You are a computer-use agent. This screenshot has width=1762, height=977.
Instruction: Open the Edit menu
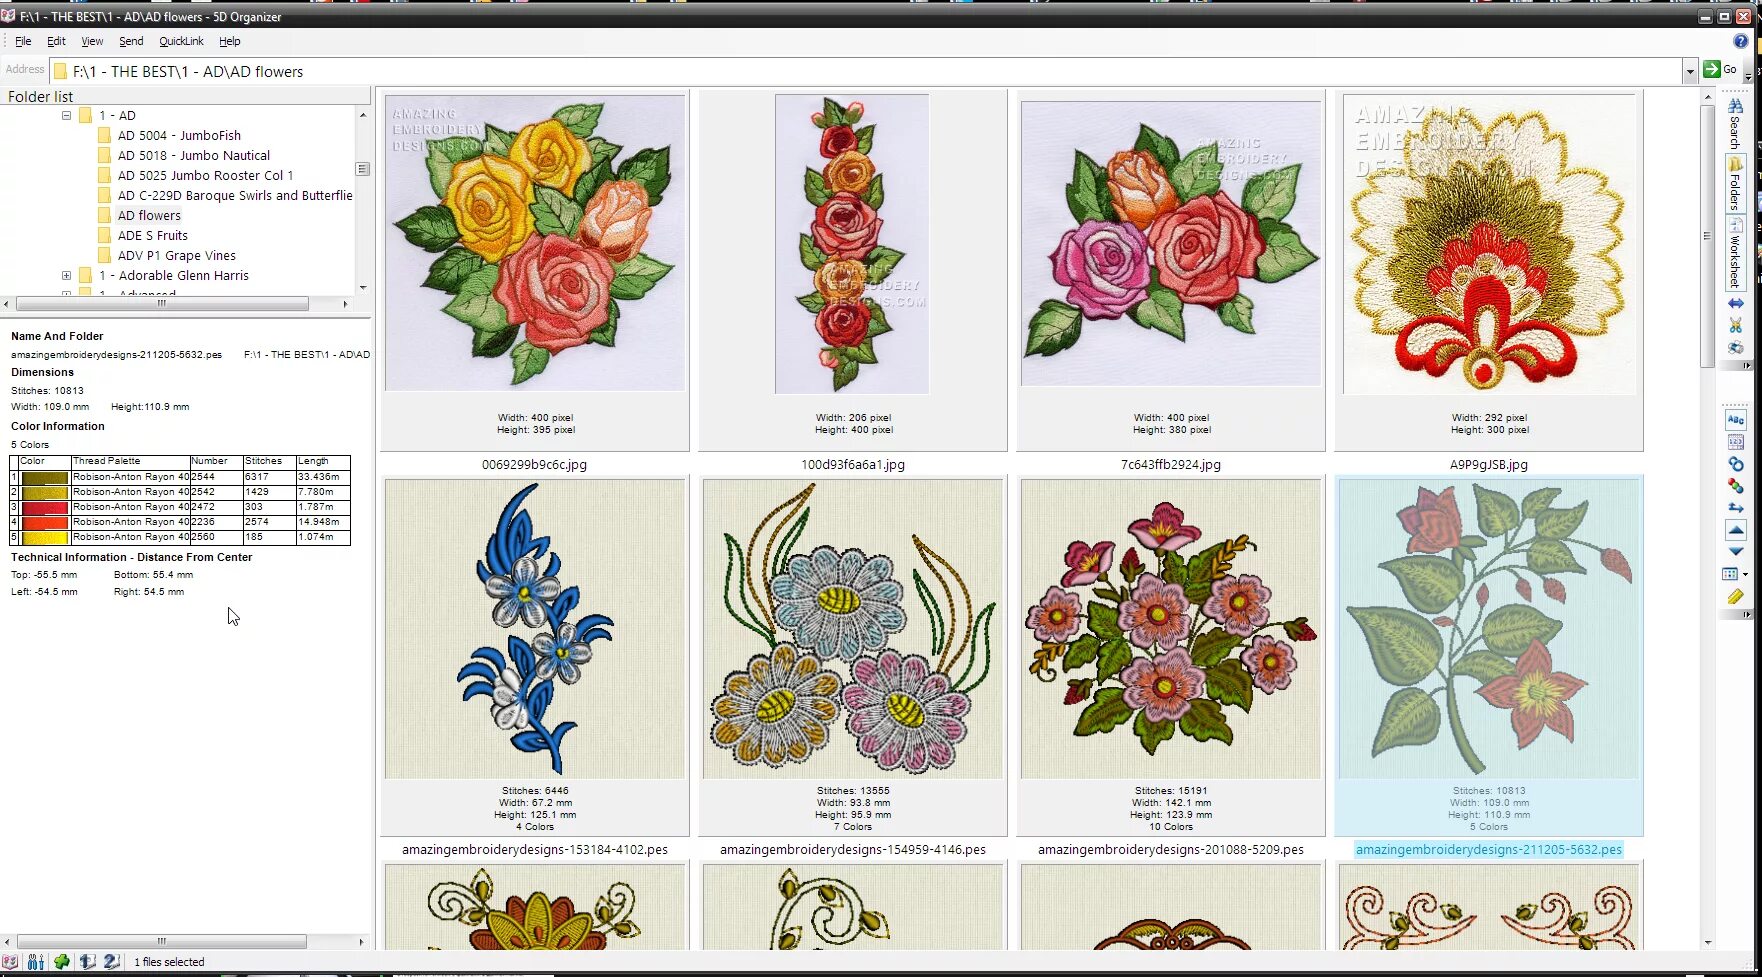(x=56, y=41)
